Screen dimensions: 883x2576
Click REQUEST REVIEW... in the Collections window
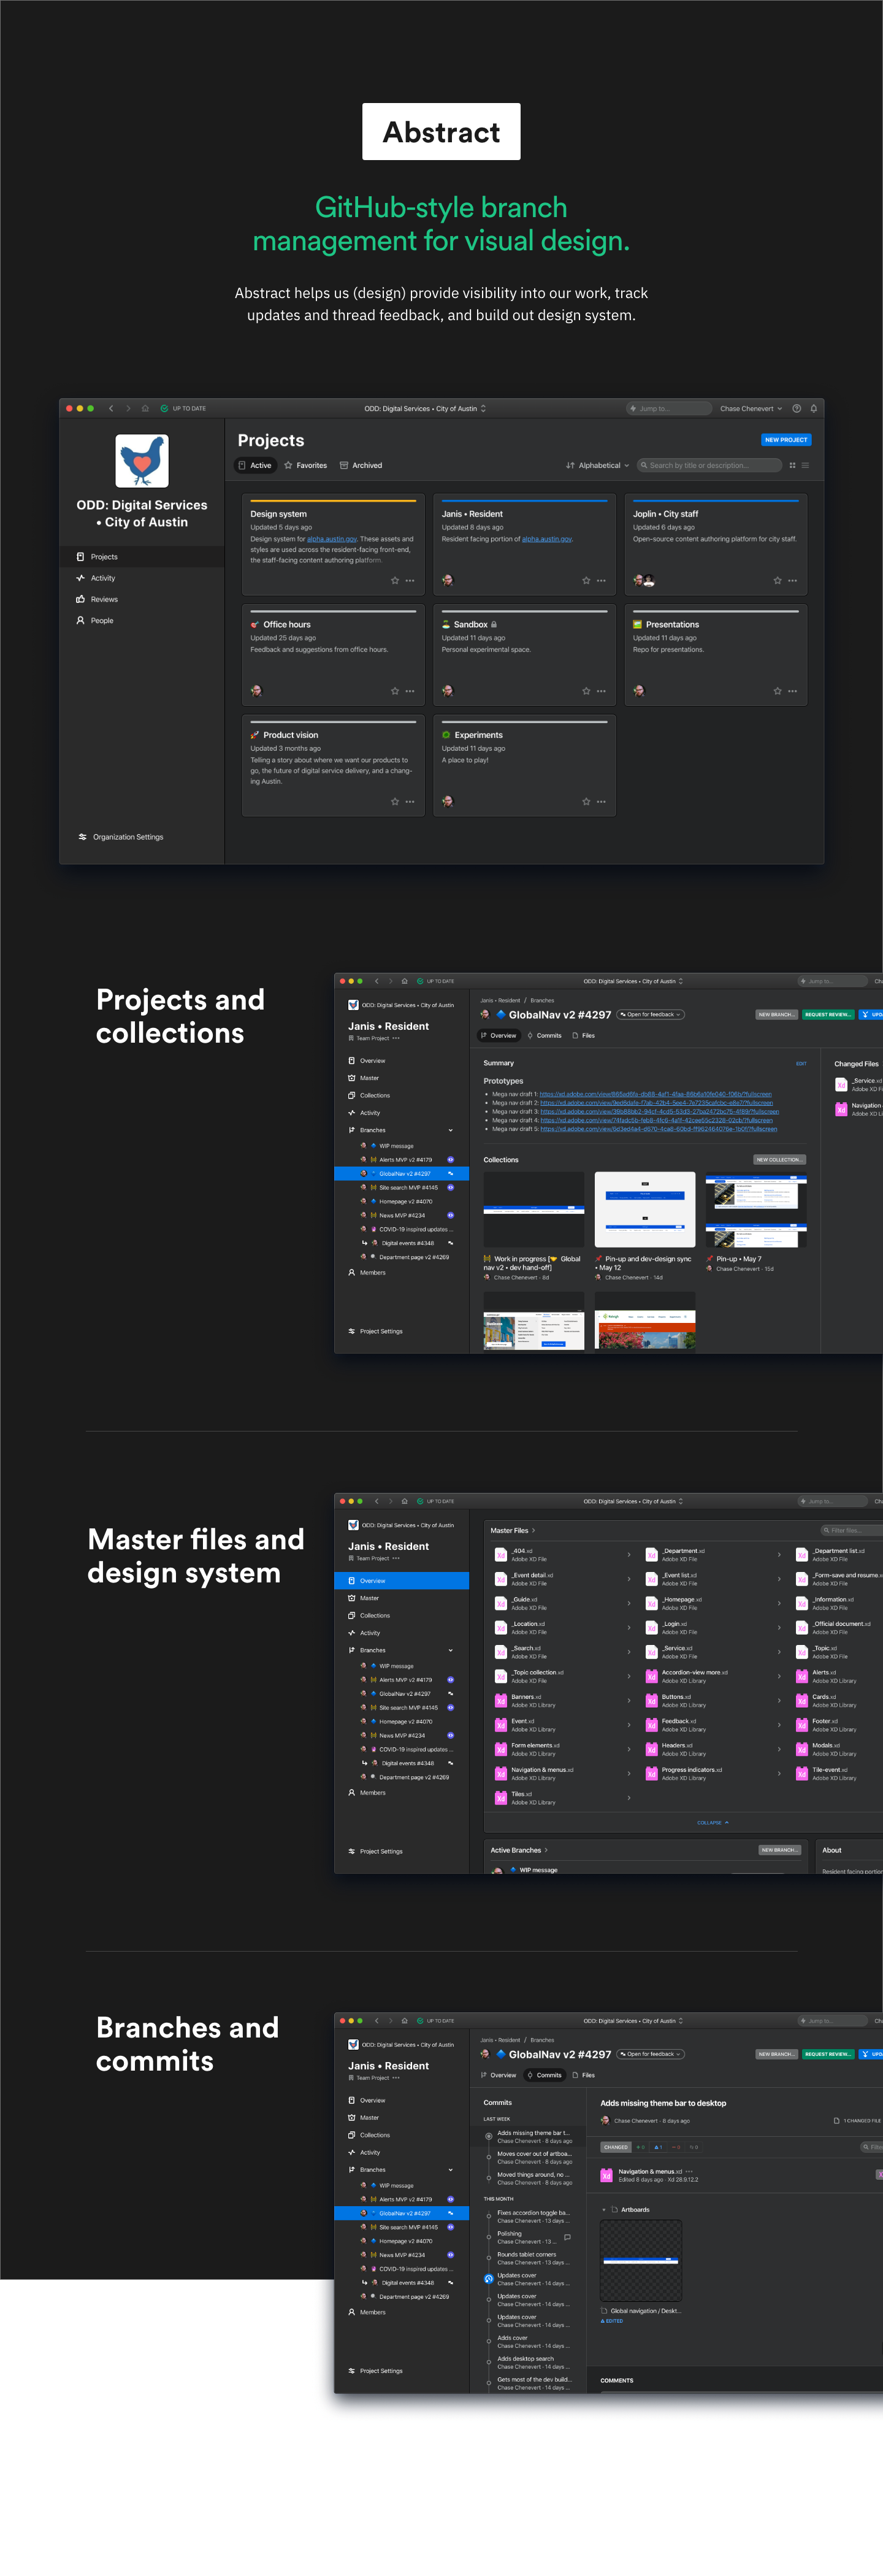pos(828,1014)
